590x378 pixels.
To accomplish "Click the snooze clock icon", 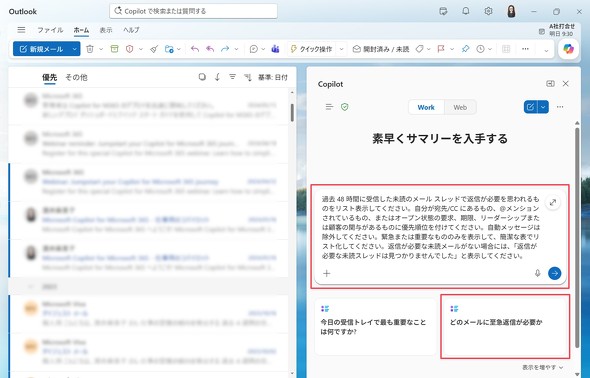I will click(x=480, y=49).
